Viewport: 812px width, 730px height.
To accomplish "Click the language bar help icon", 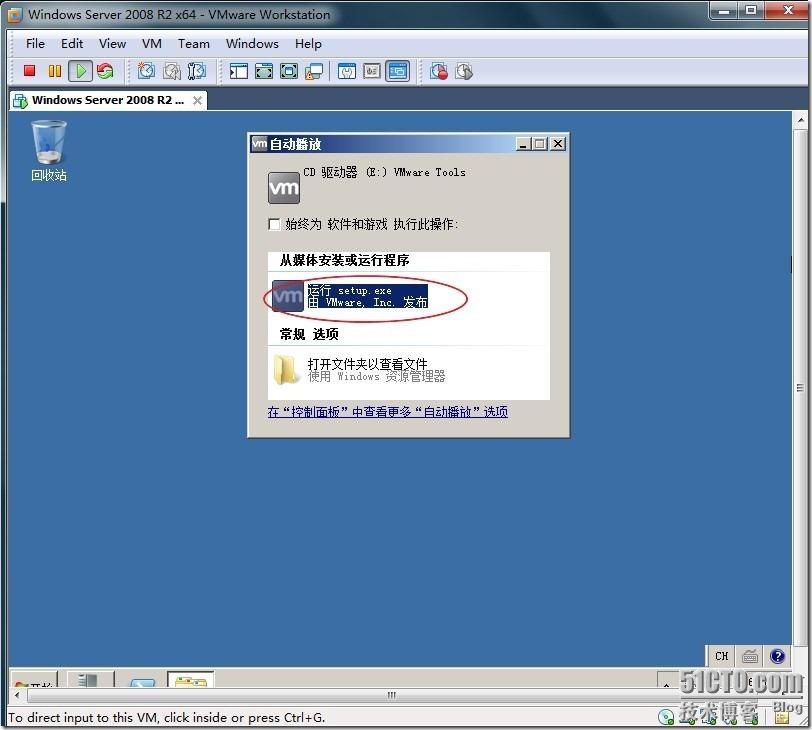I will coord(777,656).
